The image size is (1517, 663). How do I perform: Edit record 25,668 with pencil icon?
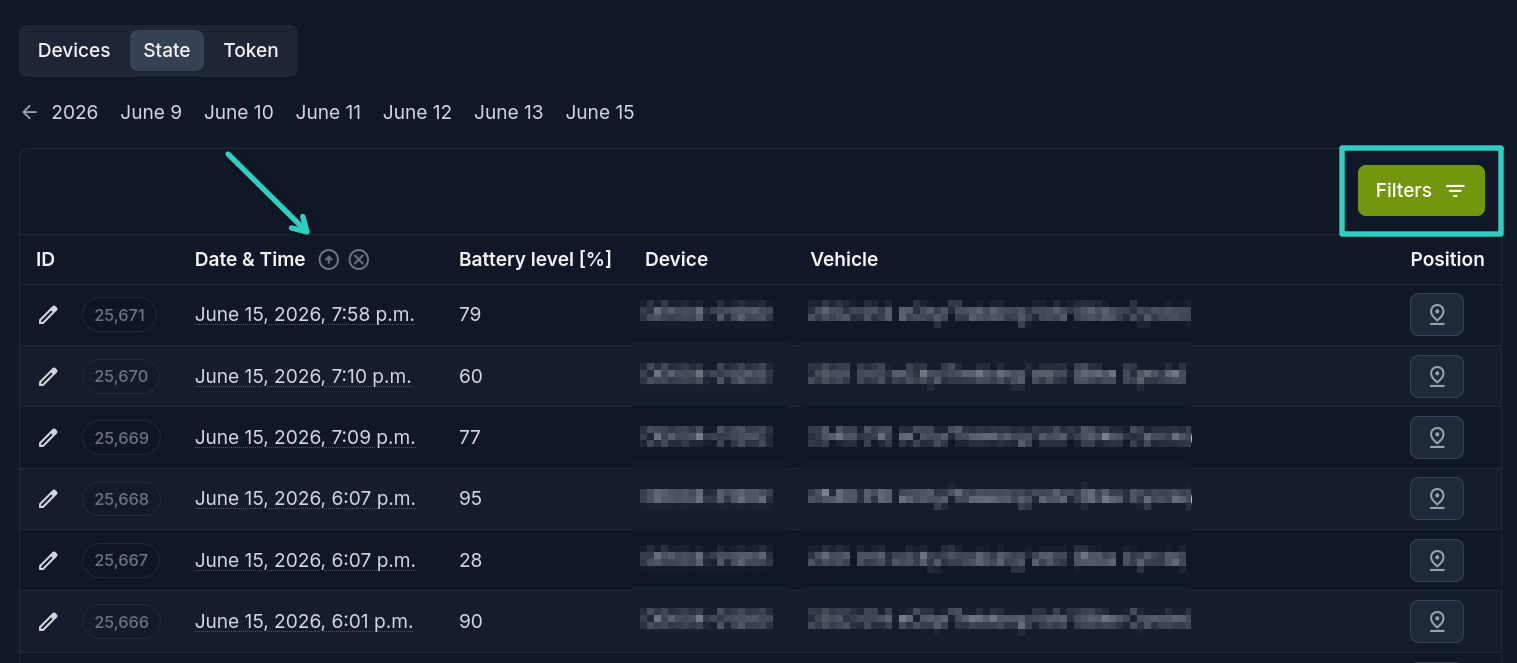pos(48,499)
